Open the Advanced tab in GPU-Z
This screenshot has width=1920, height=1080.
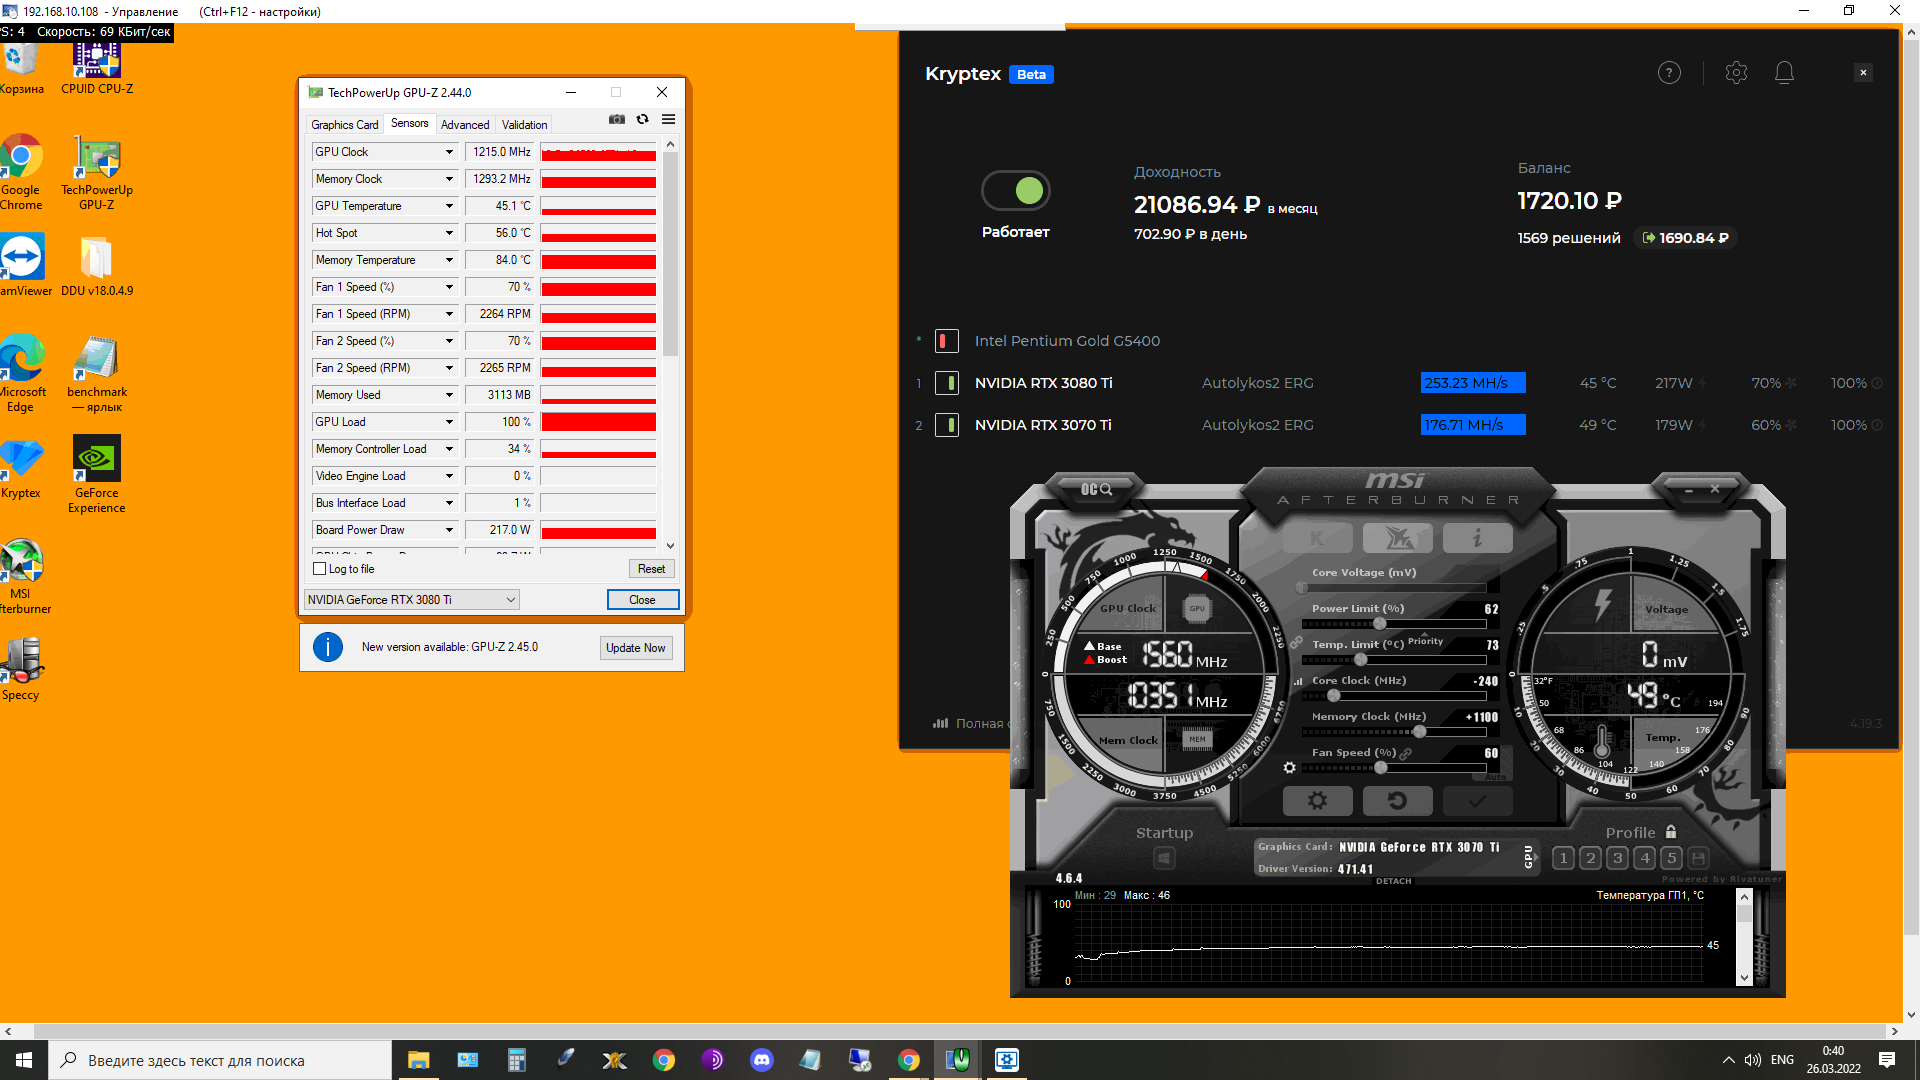pyautogui.click(x=465, y=125)
